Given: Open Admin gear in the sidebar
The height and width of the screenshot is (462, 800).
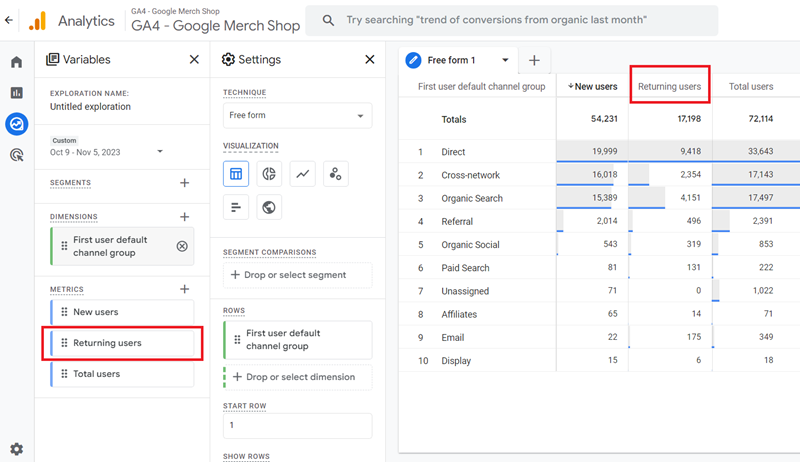Looking at the screenshot, I should pyautogui.click(x=17, y=449).
